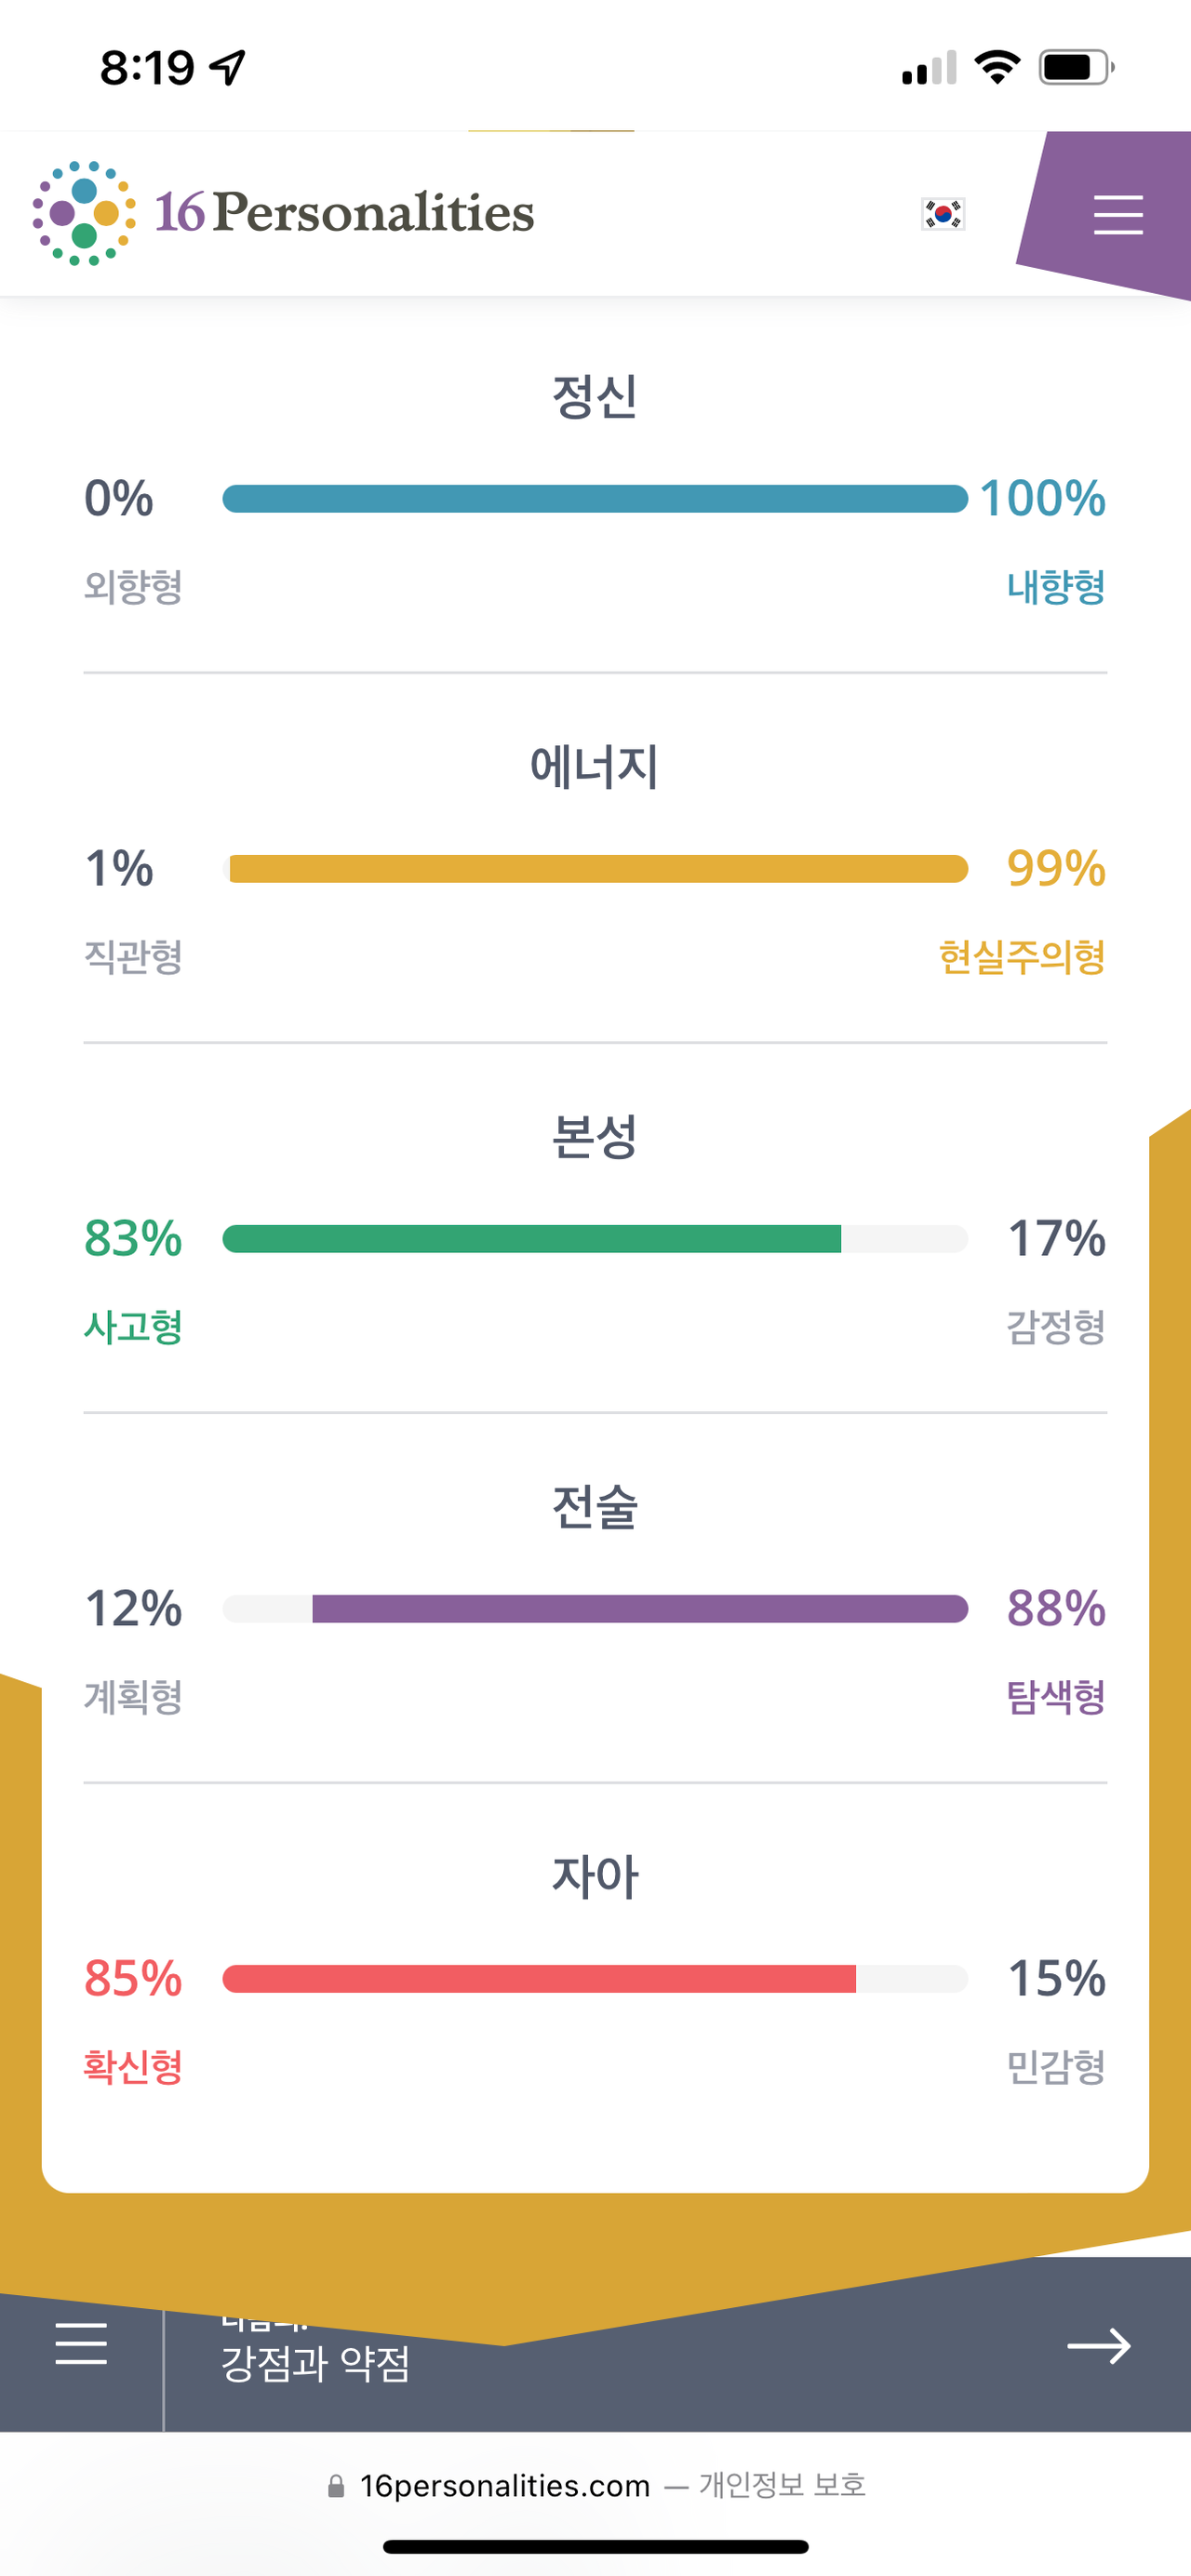This screenshot has height=2576, width=1191.
Task: Click the 16Personalities logo
Action: pos(283,213)
